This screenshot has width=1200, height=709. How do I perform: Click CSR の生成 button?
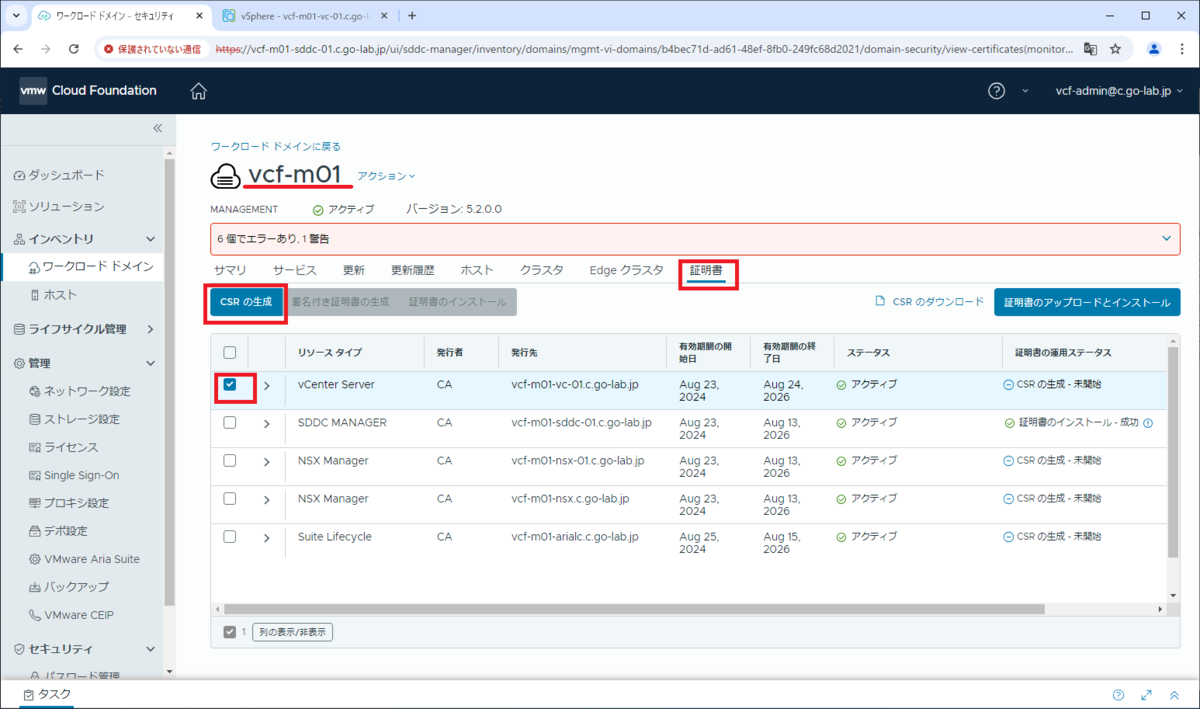[x=246, y=302]
